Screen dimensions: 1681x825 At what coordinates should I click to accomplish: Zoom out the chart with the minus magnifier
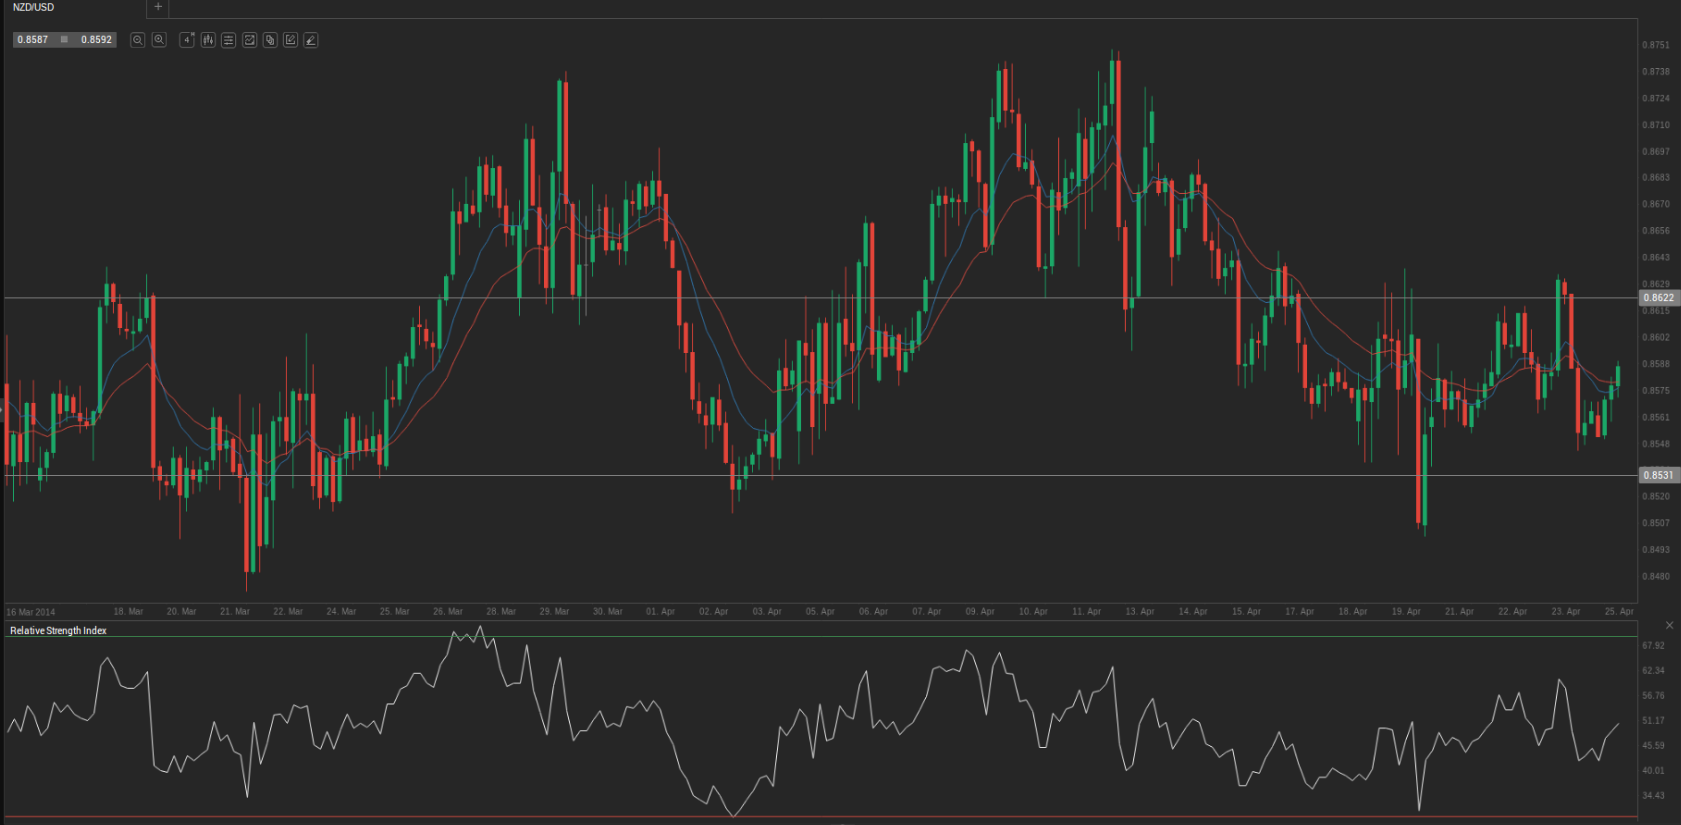[x=138, y=40]
